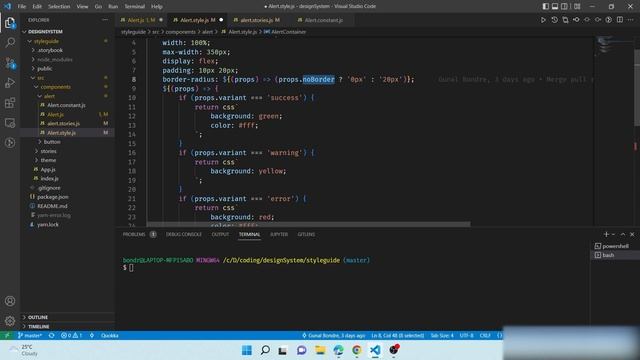Open File Explorer from taskbar

[x=320, y=350]
